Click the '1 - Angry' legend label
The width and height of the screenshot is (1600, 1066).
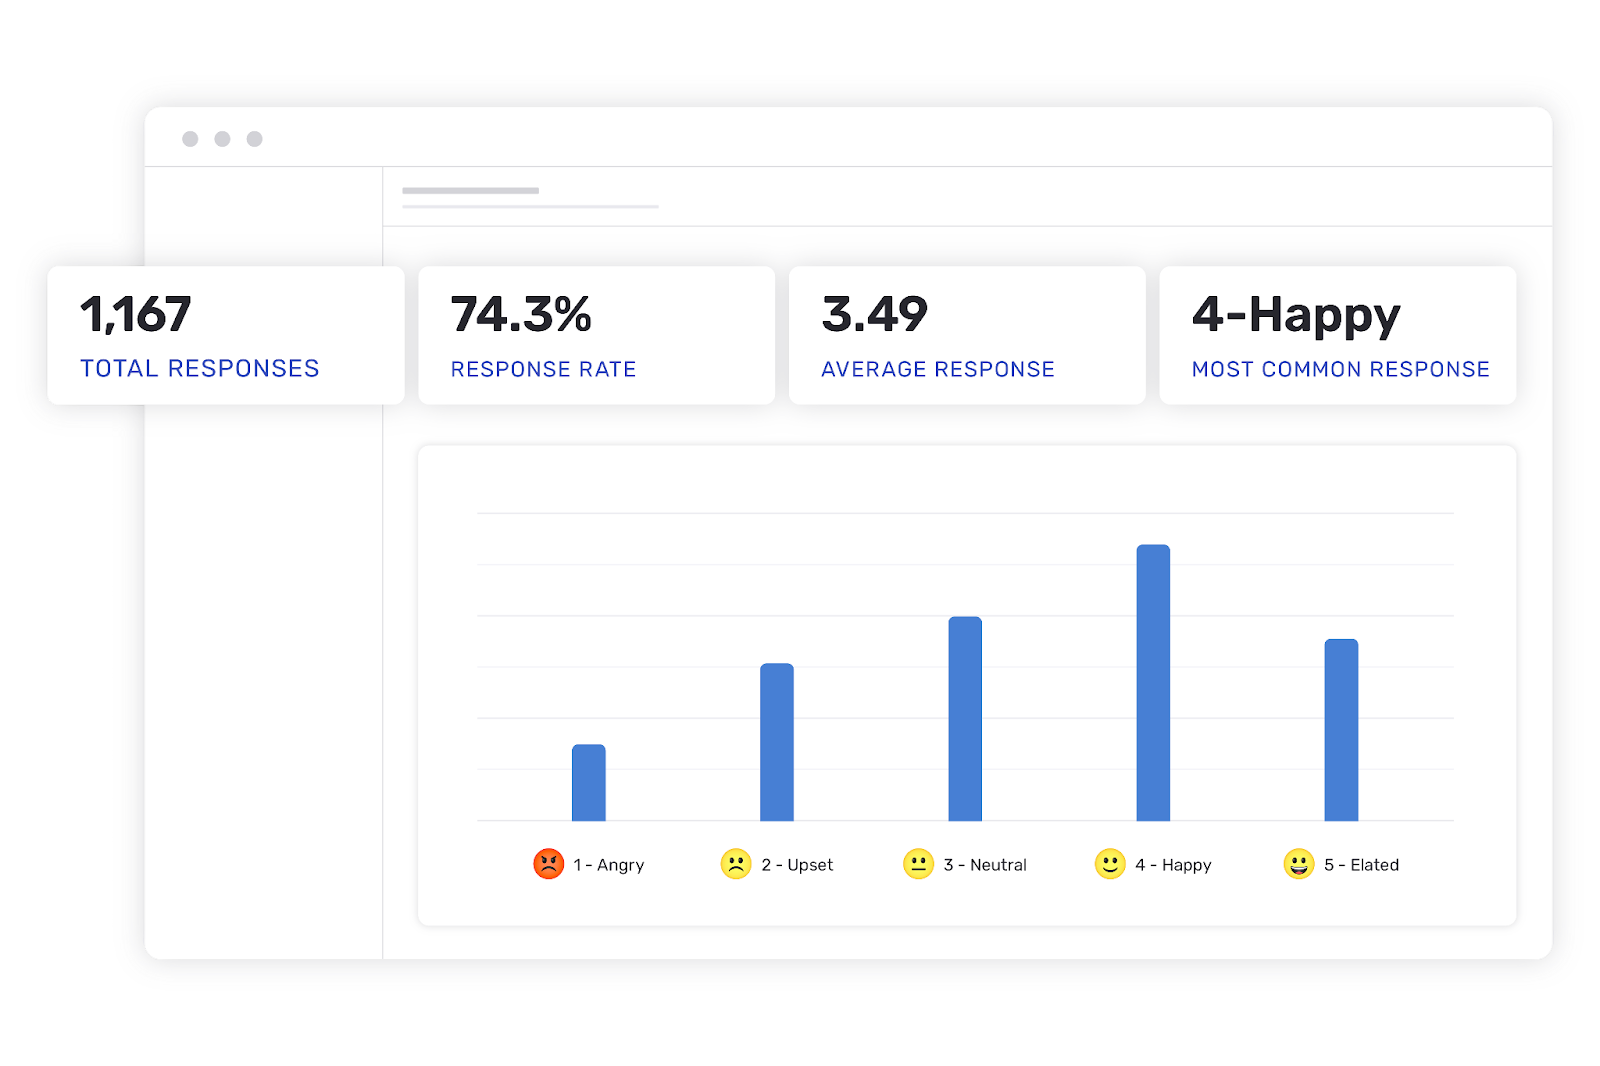pos(609,865)
